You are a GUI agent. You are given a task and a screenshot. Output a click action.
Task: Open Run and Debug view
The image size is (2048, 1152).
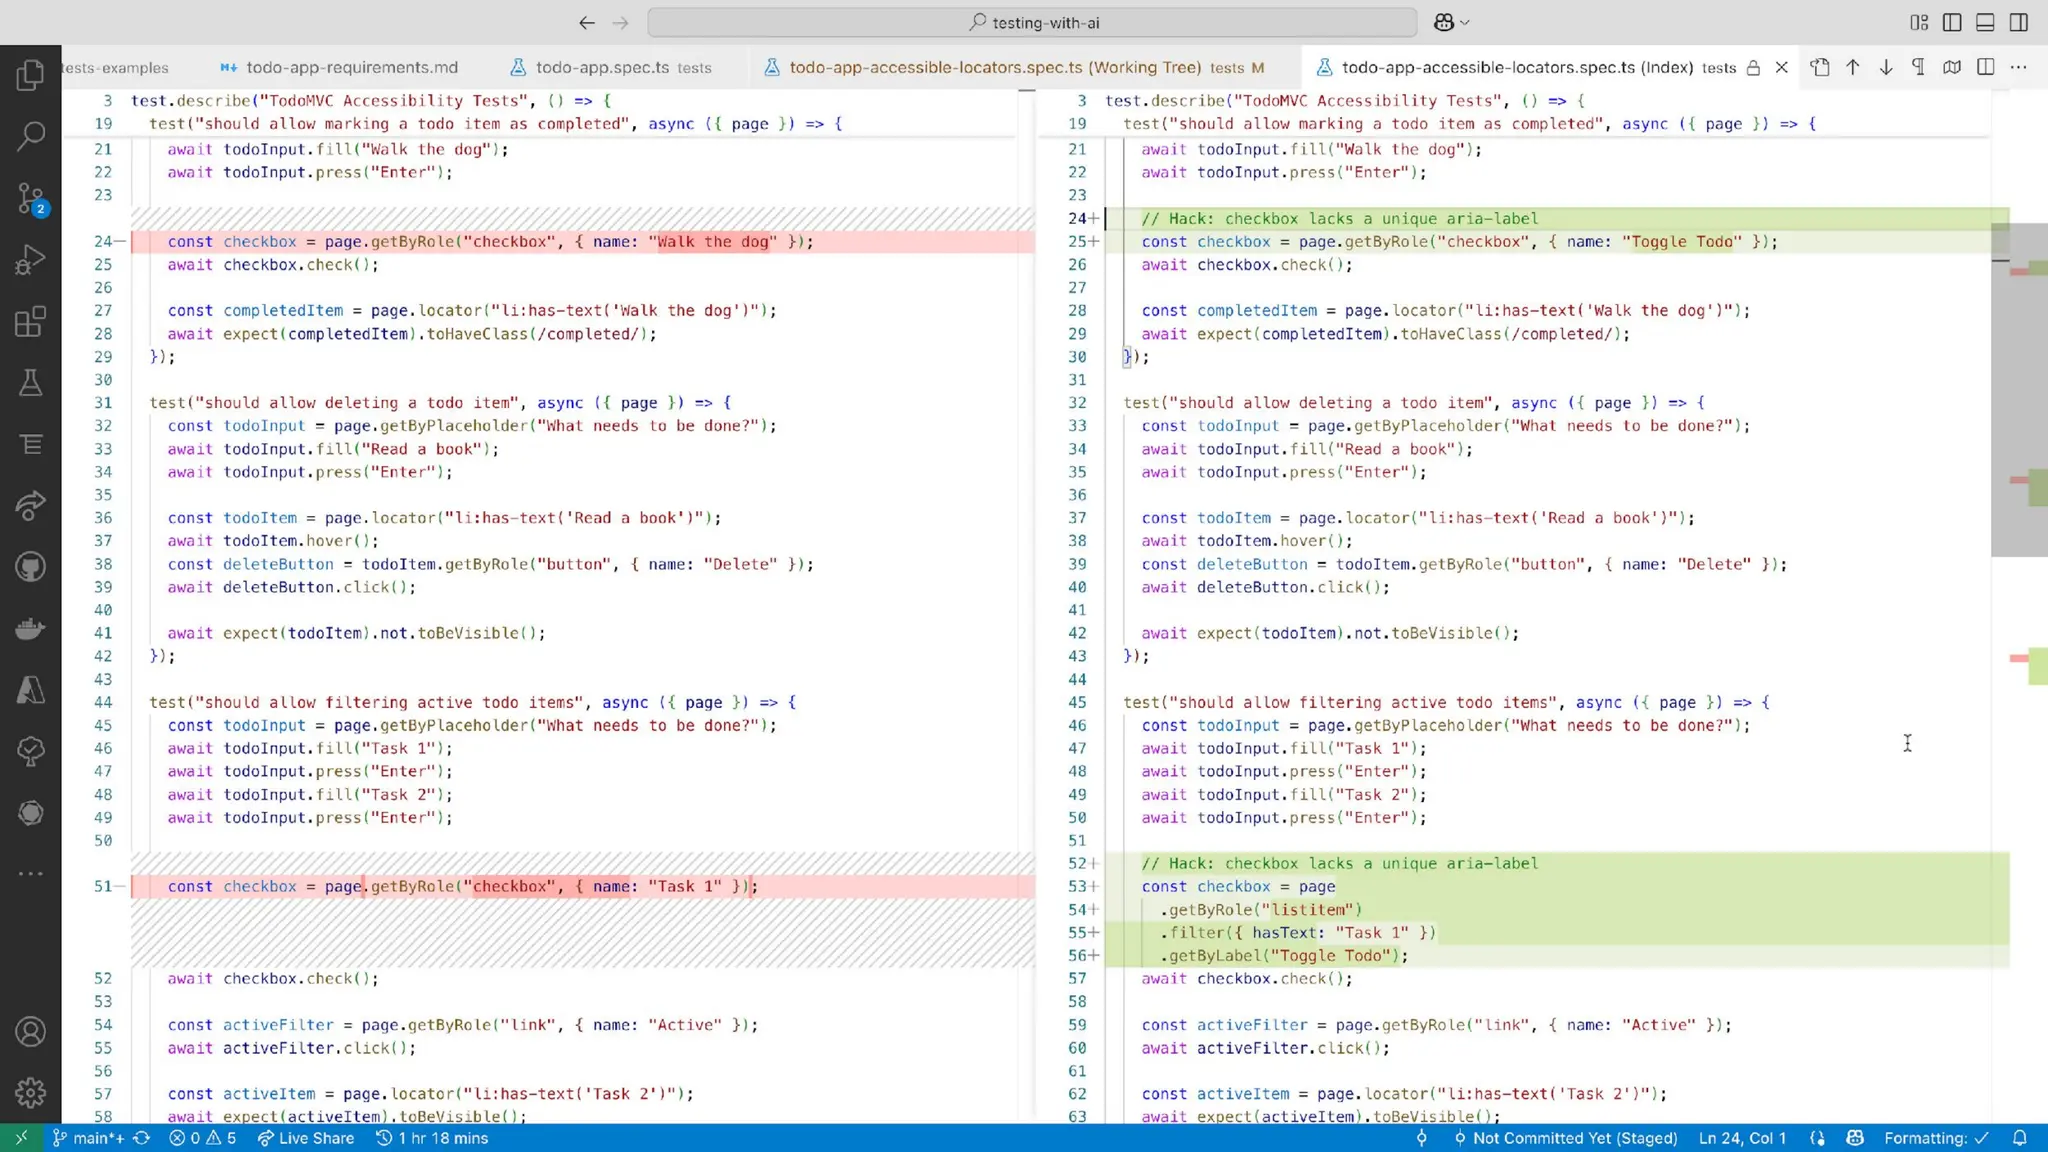pos(30,259)
